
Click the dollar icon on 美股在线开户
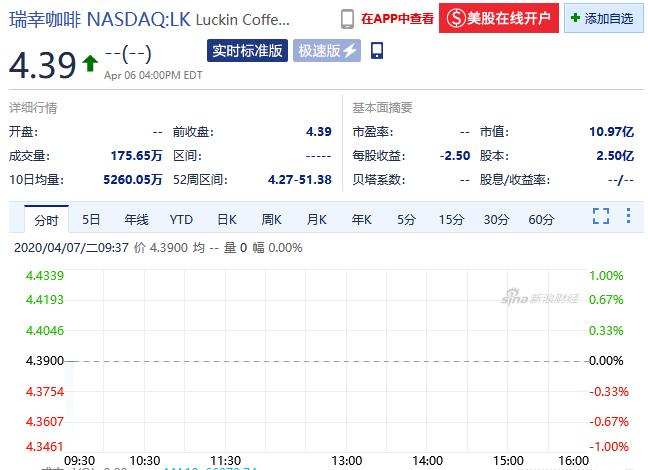pos(456,18)
